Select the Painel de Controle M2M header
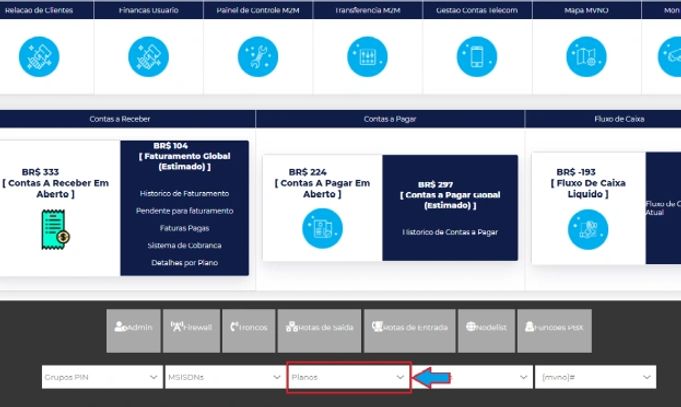The width and height of the screenshot is (681, 407). point(258,10)
